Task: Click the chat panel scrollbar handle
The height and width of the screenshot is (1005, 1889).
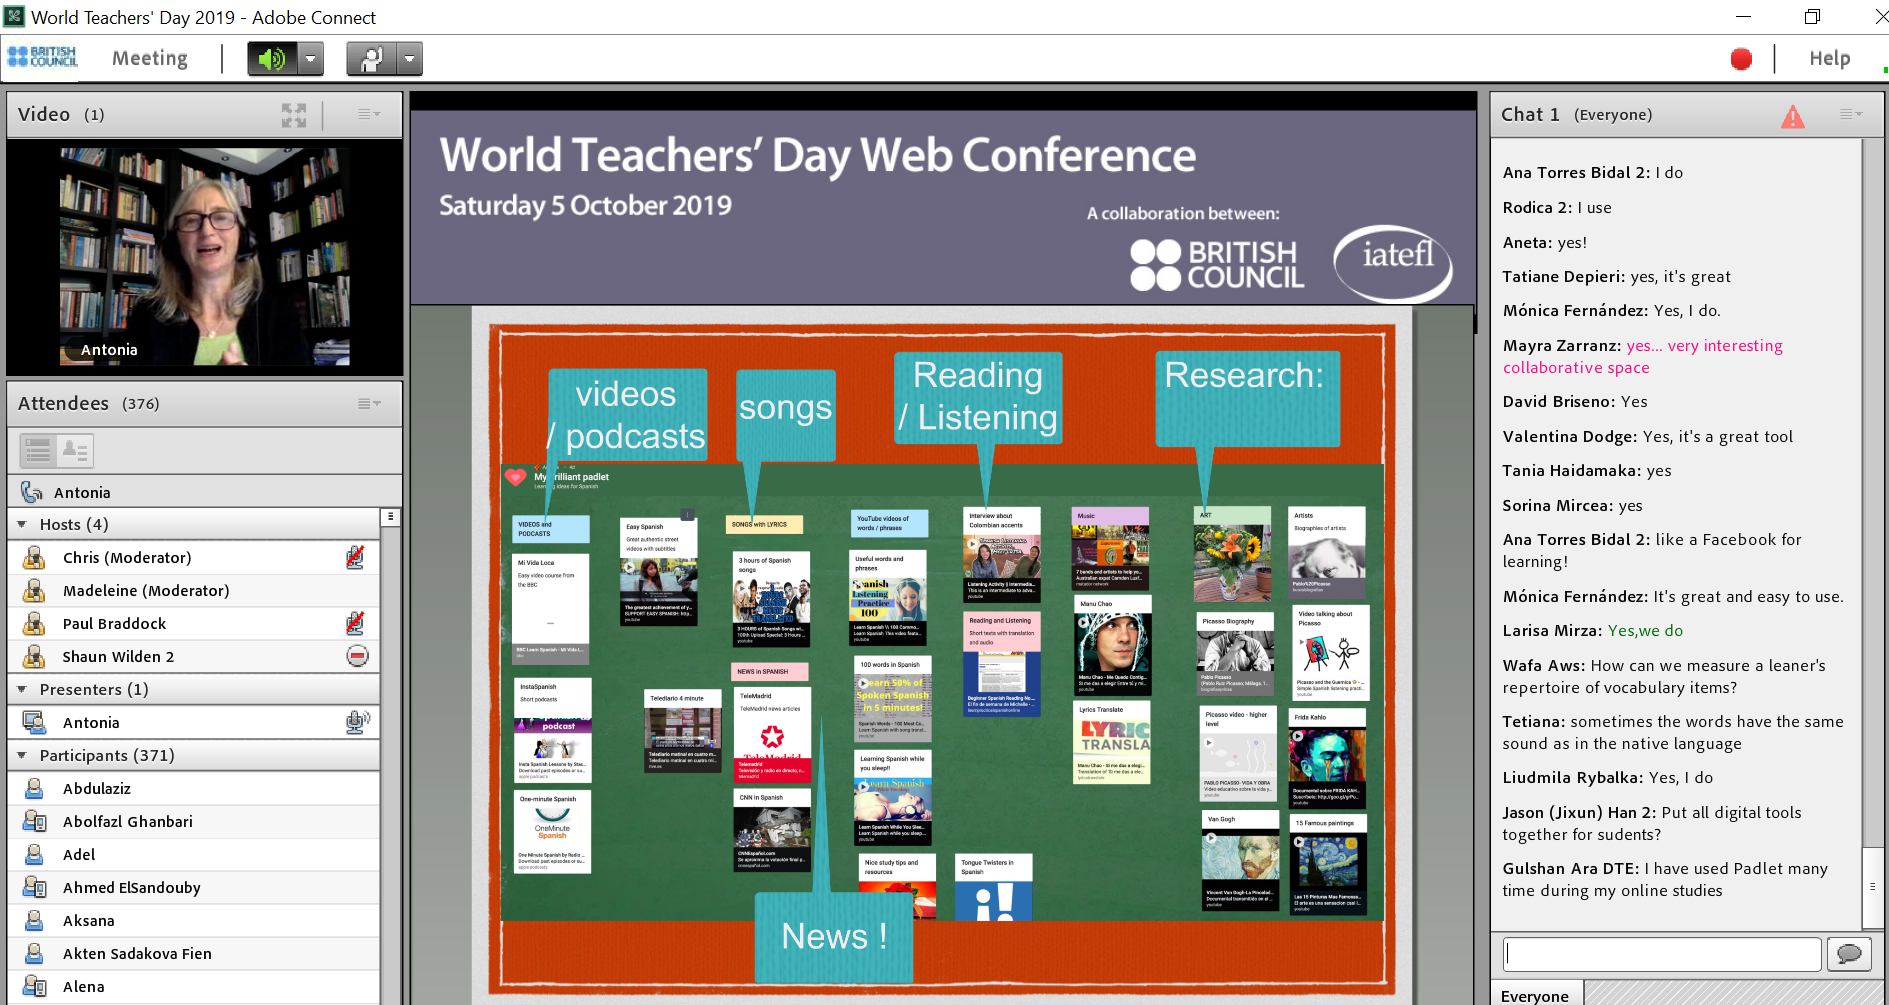Action: click(x=1872, y=886)
